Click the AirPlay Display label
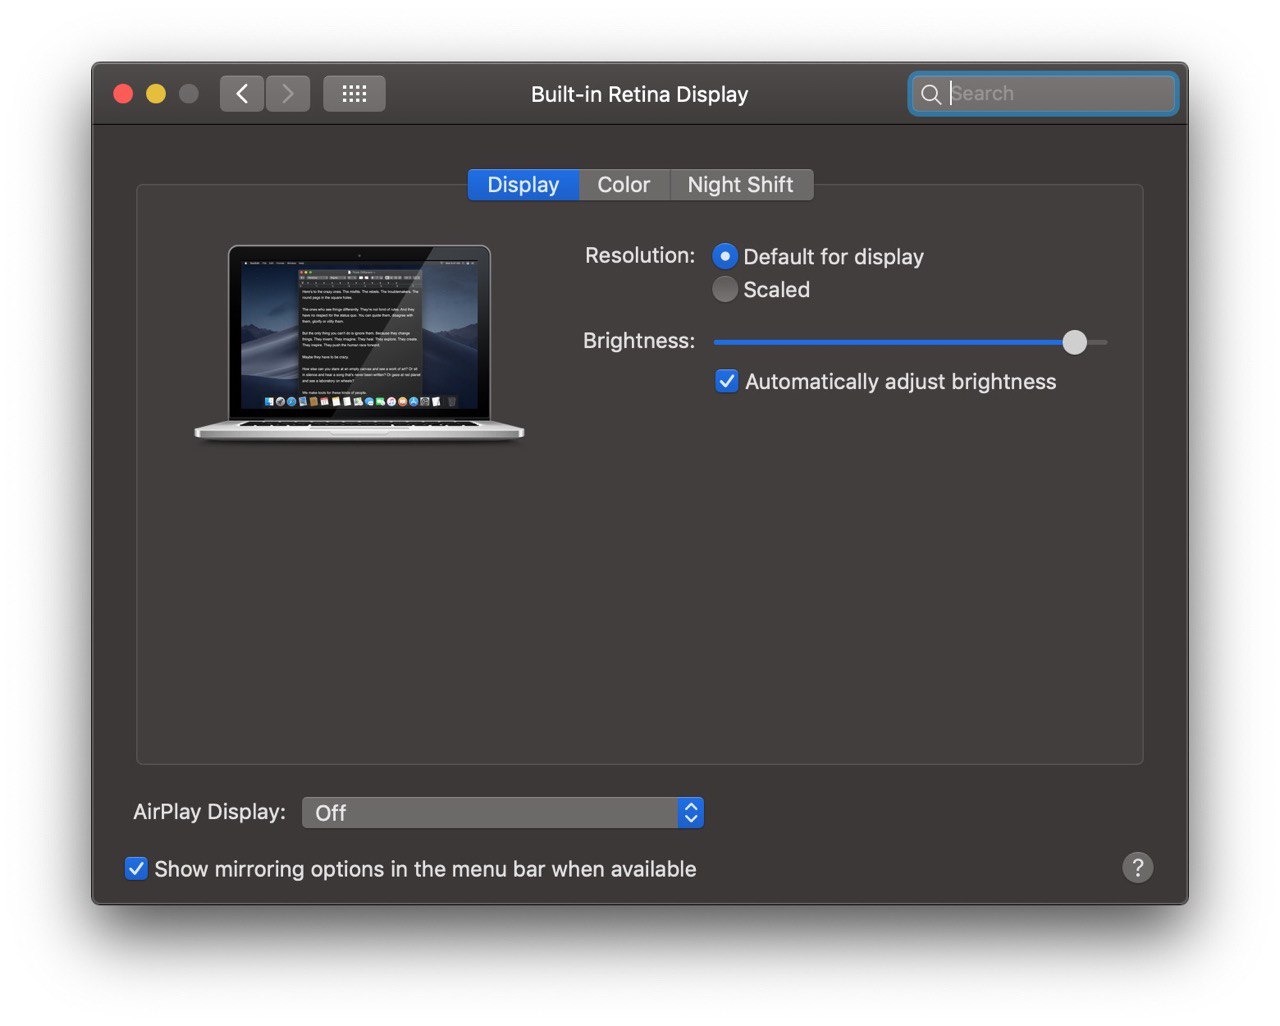This screenshot has width=1280, height=1026. pos(210,812)
